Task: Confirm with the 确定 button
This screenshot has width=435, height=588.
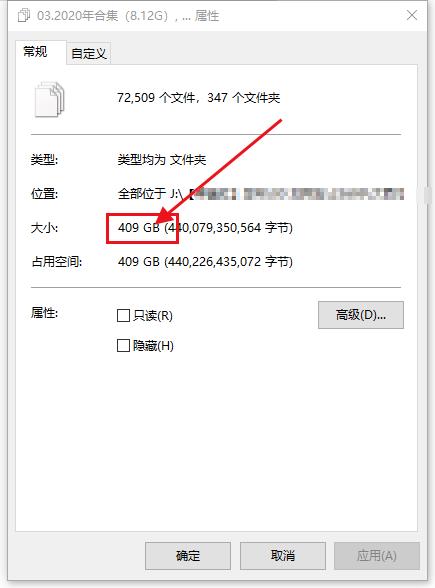Action: click(x=188, y=555)
